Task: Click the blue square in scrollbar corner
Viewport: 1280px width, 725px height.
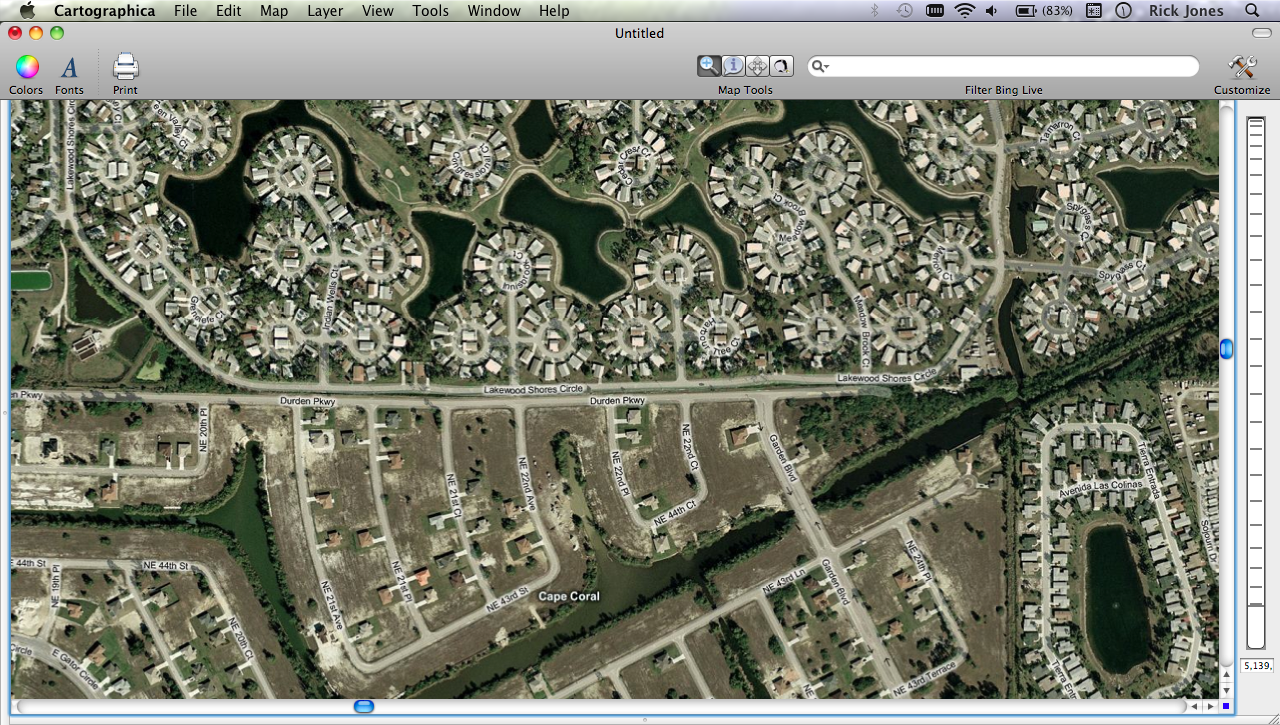Action: [x=1226, y=706]
